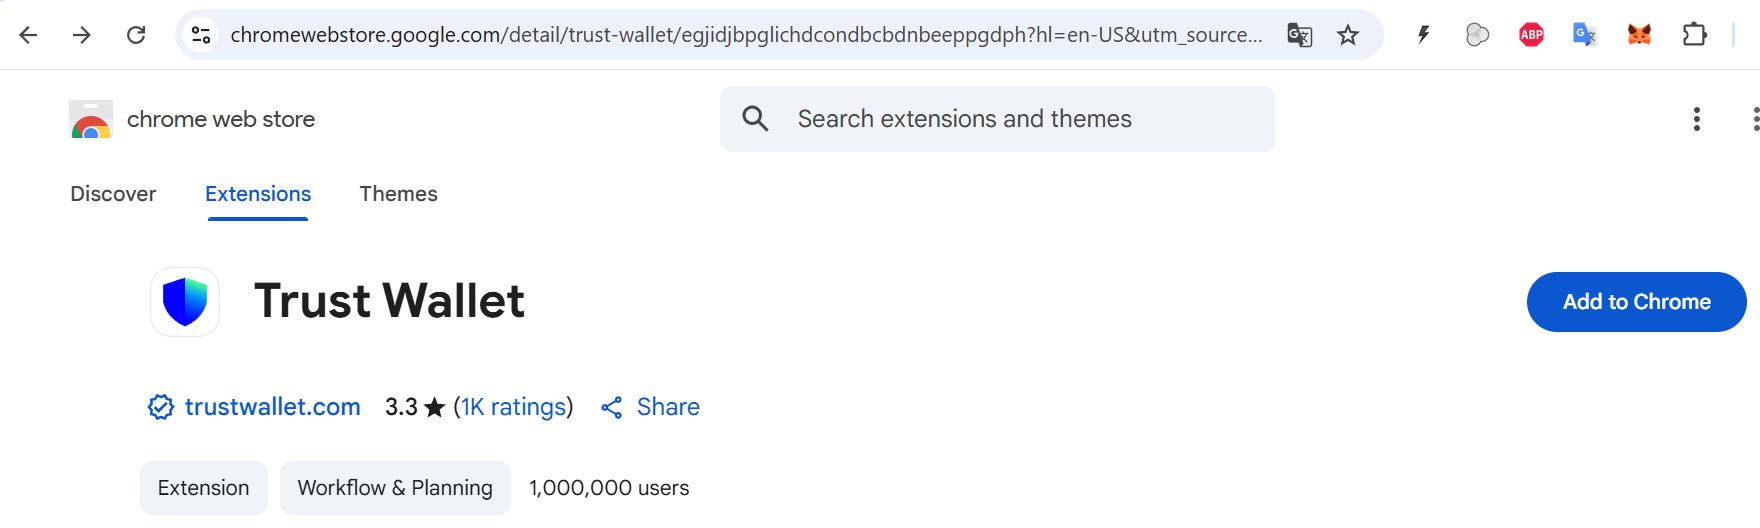Open the site information icon in address bar
1760x528 pixels.
pos(201,35)
